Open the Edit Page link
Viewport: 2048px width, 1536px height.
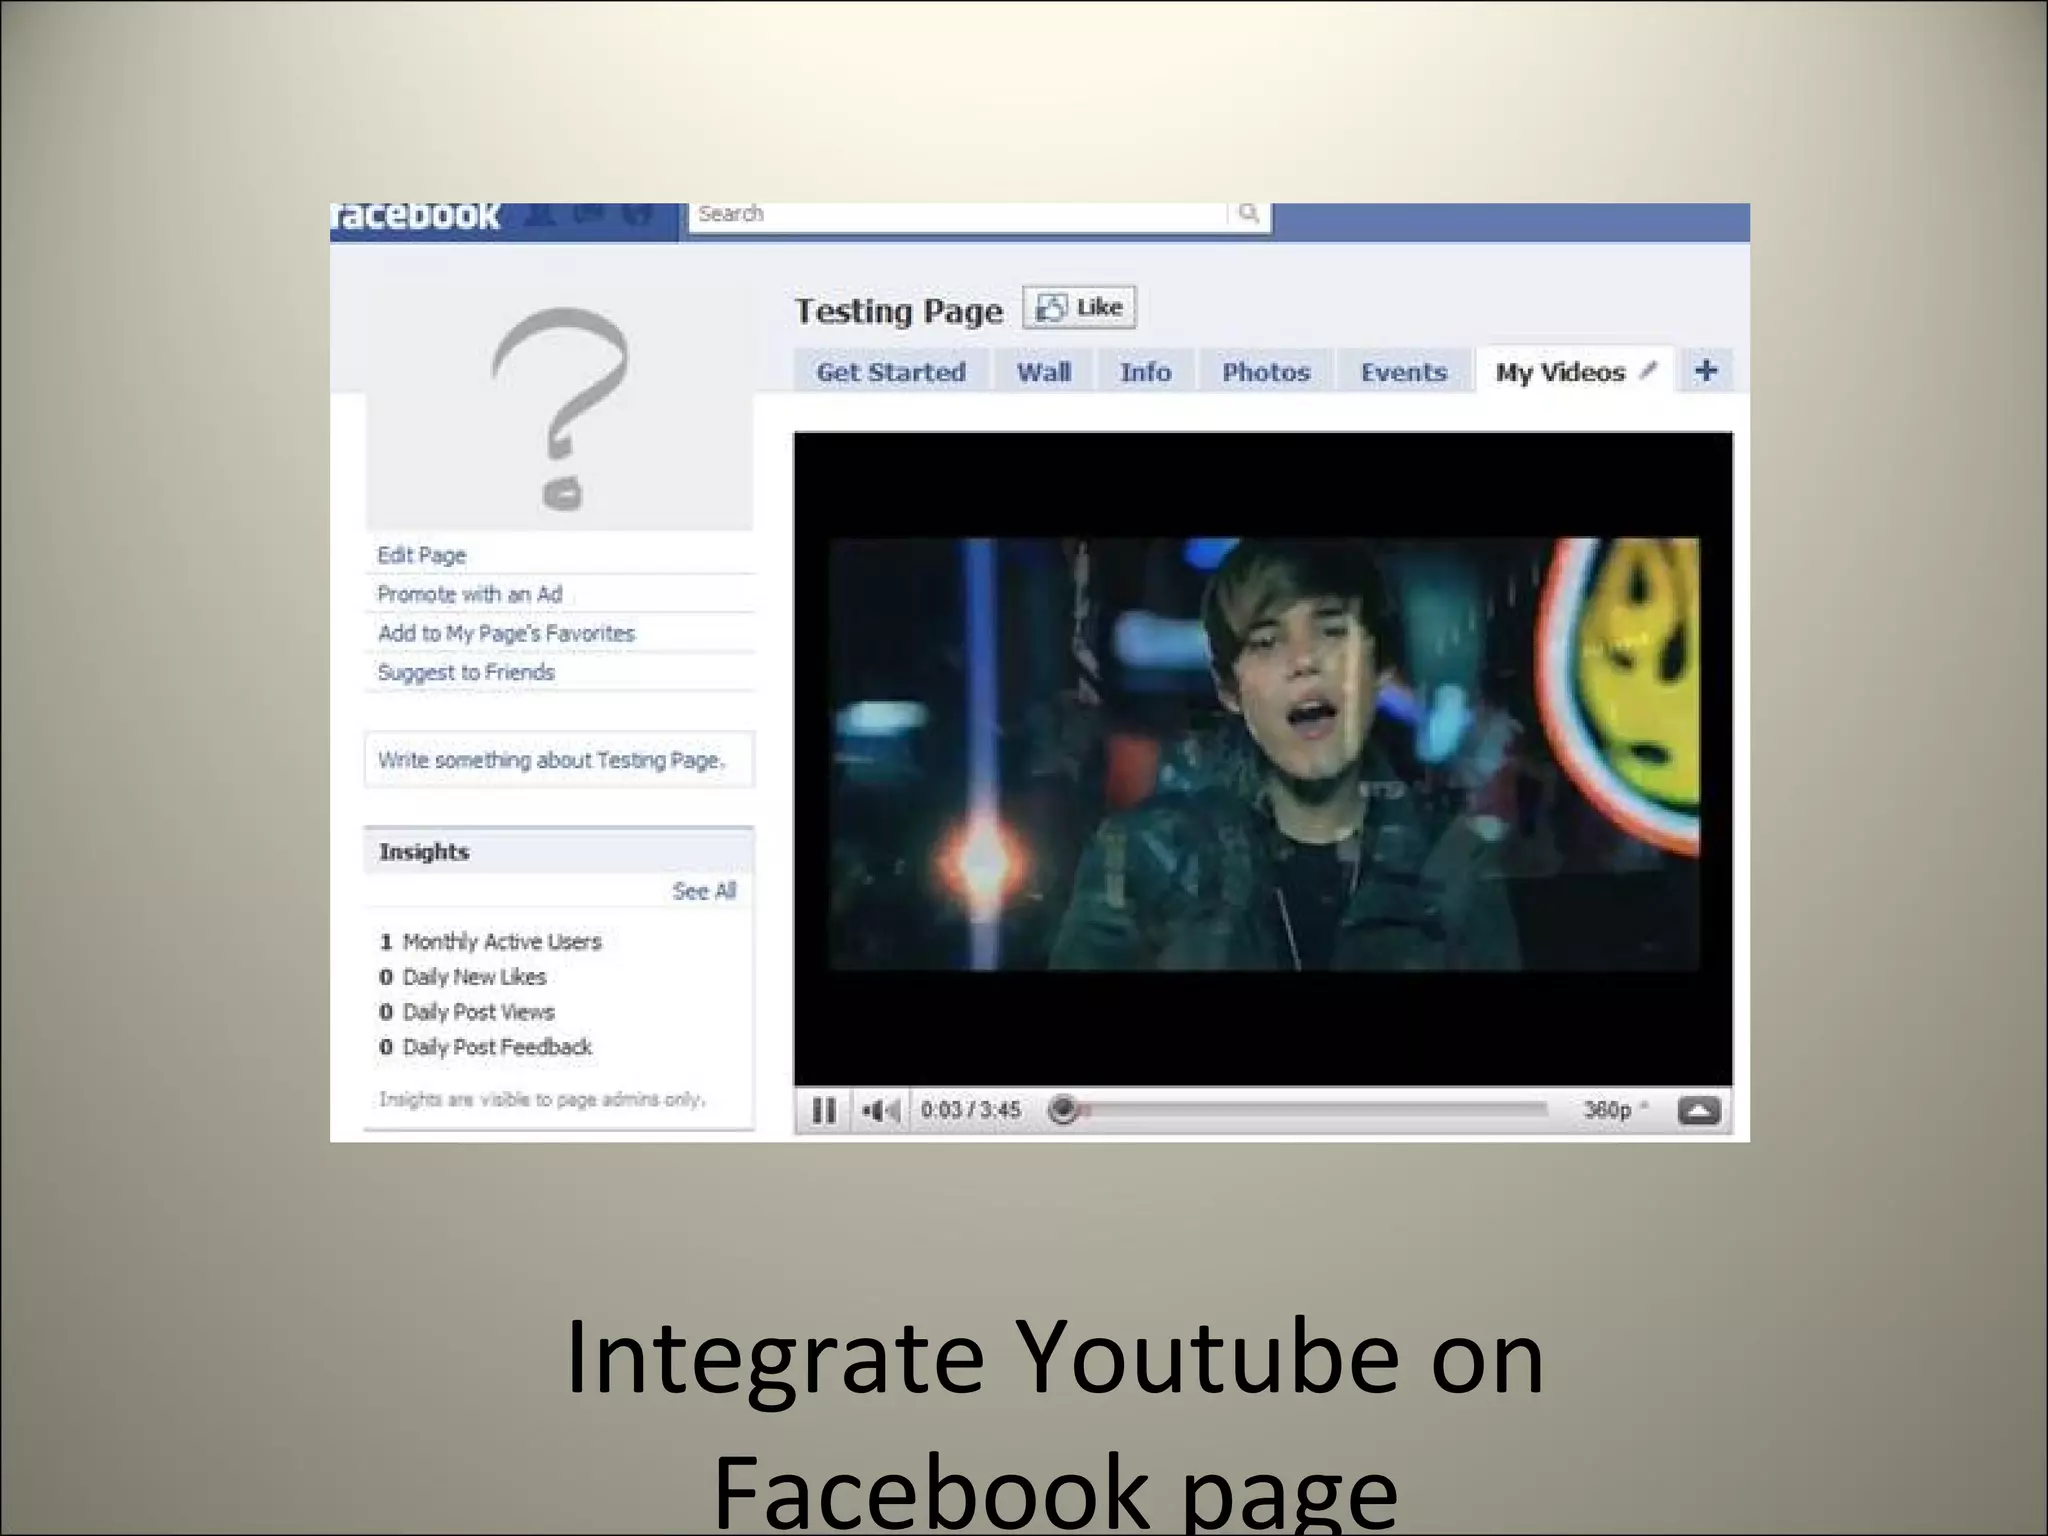pyautogui.click(x=421, y=555)
